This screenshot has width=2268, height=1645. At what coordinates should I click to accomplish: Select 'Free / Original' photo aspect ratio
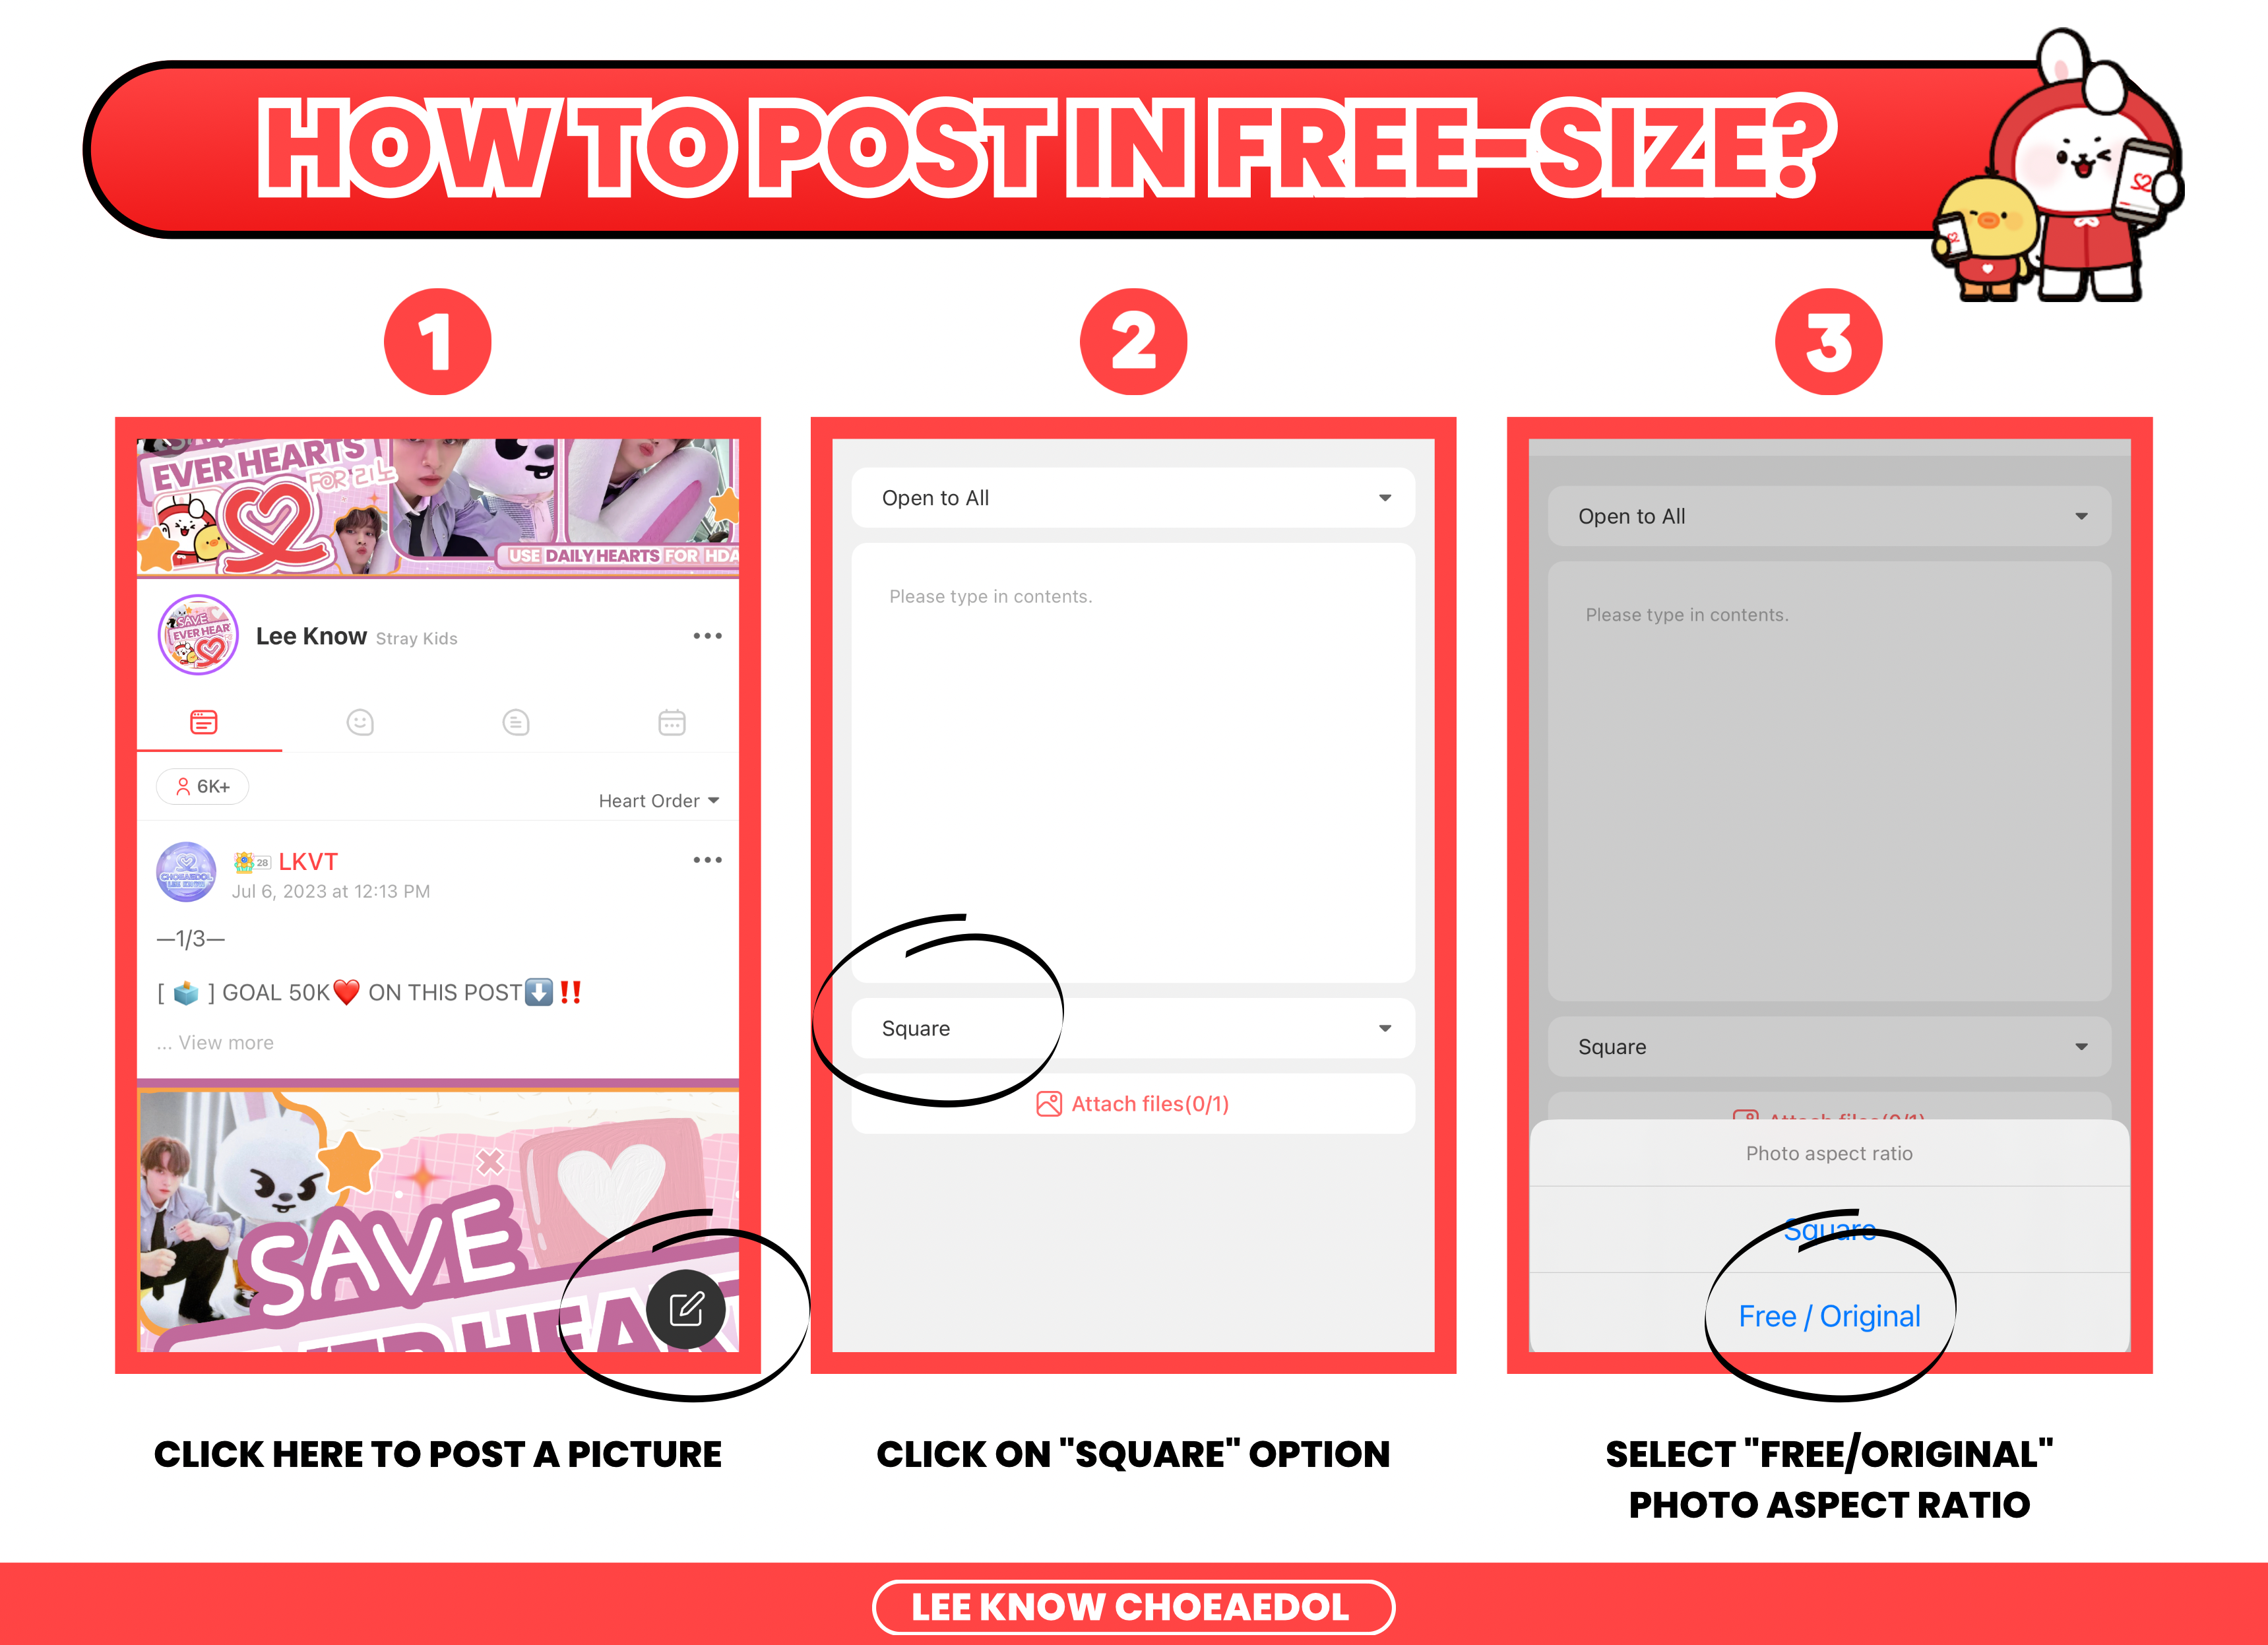point(1831,1317)
